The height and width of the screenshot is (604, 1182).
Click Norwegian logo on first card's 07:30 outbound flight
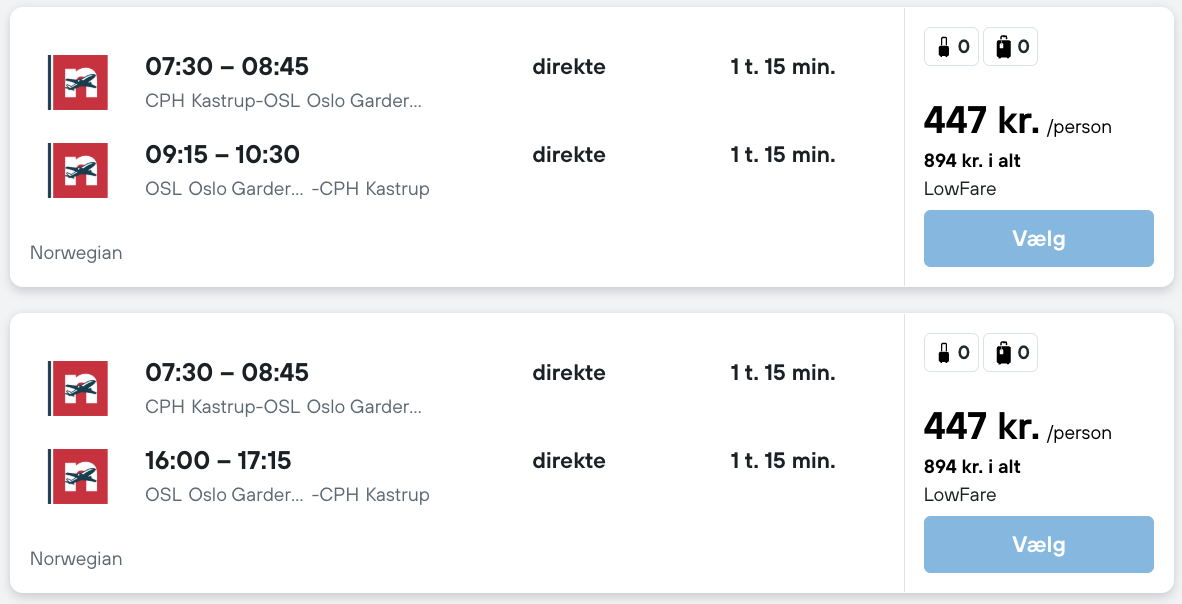click(x=79, y=82)
